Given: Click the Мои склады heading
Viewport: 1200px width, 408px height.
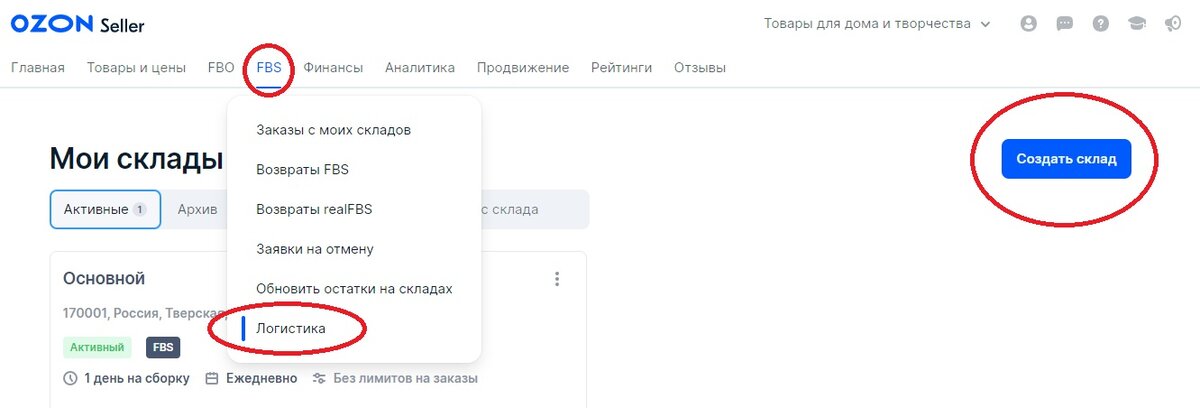Looking at the screenshot, I should tap(136, 159).
